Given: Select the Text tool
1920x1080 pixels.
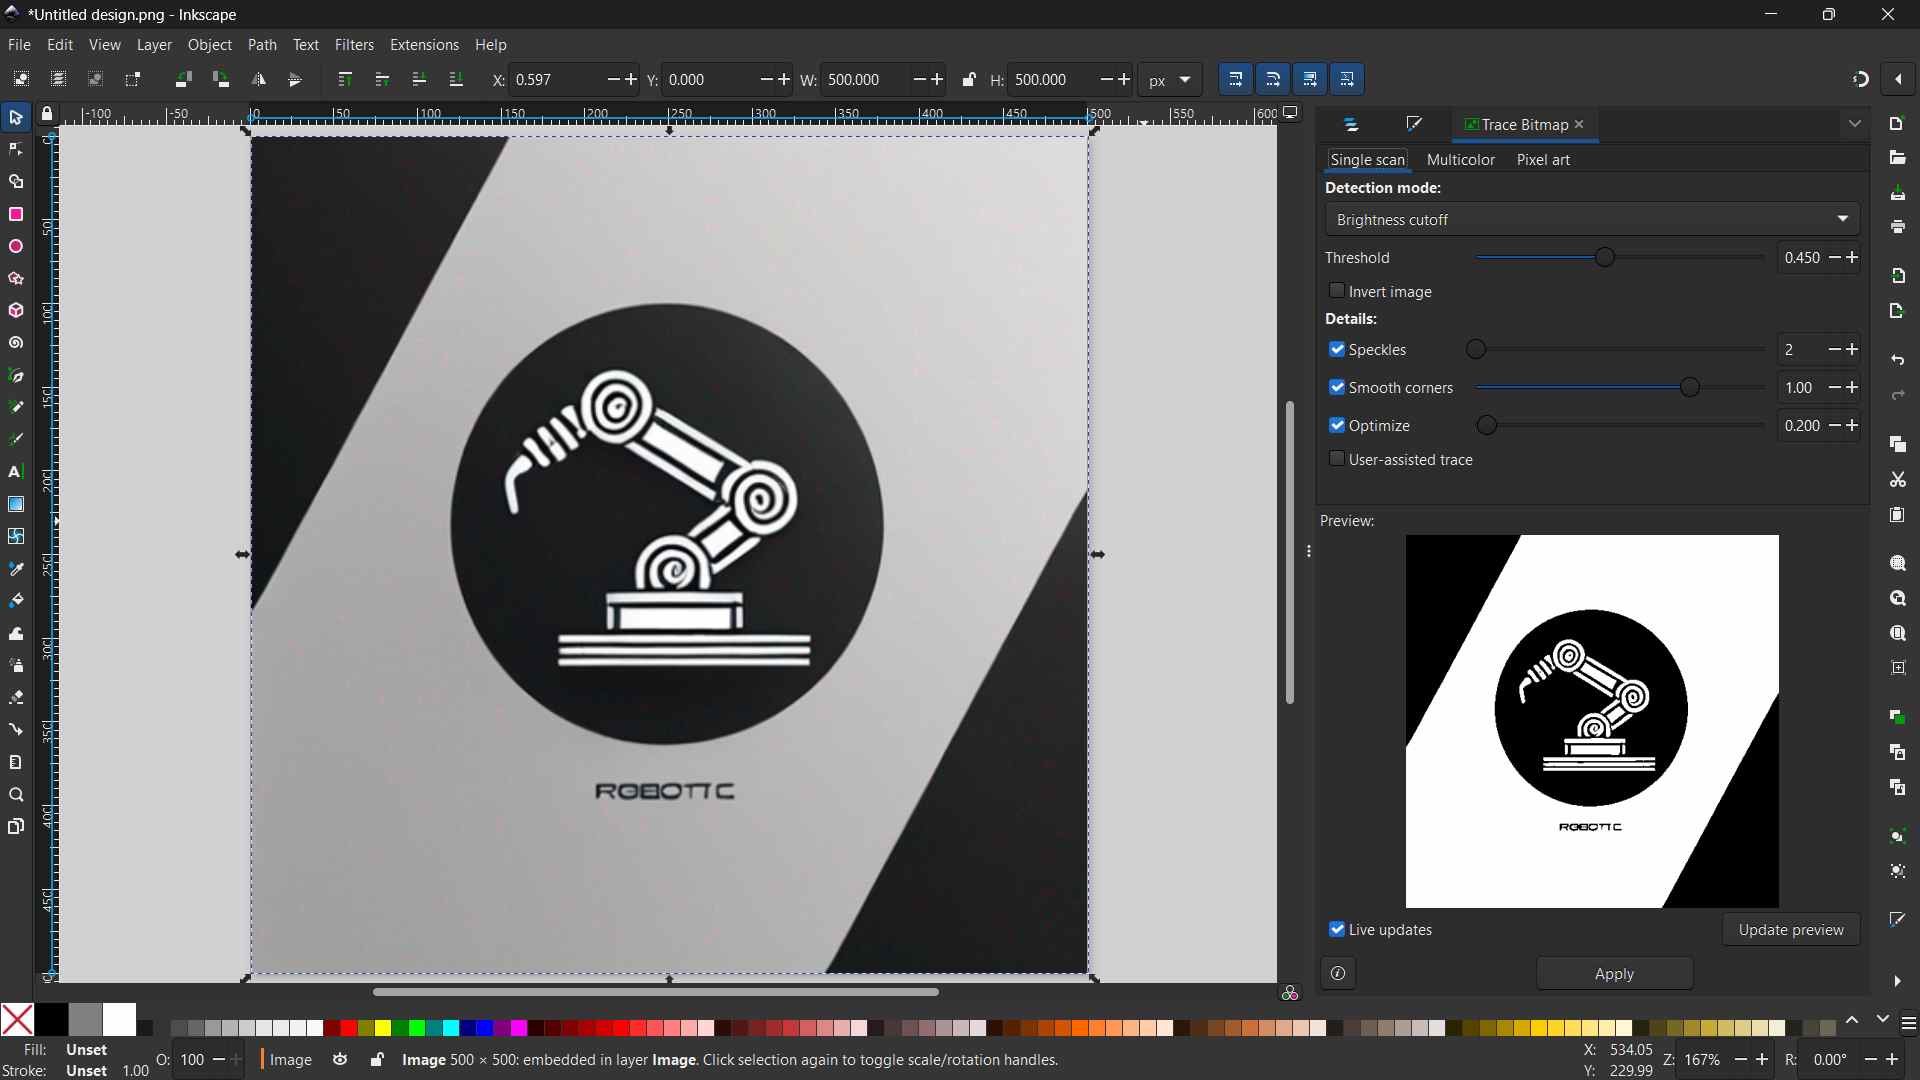Looking at the screenshot, I should (16, 472).
